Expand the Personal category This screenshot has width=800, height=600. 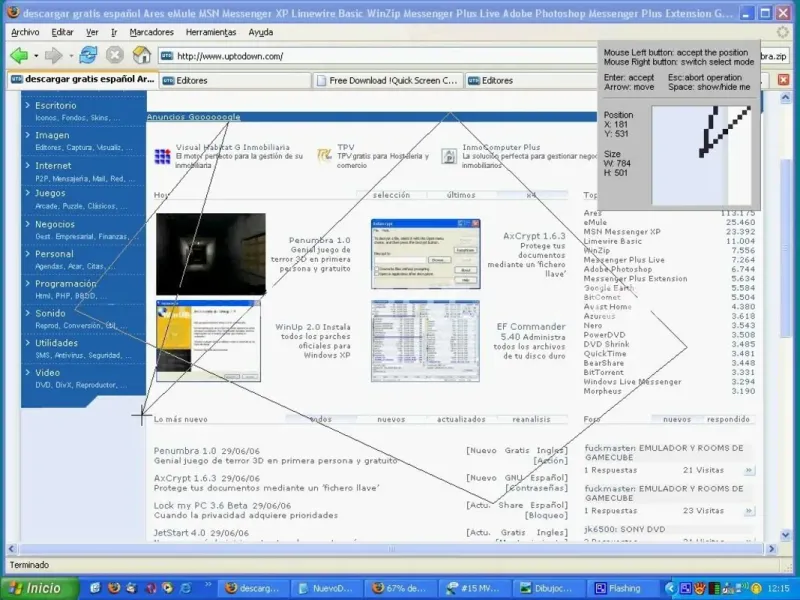click(x=54, y=254)
